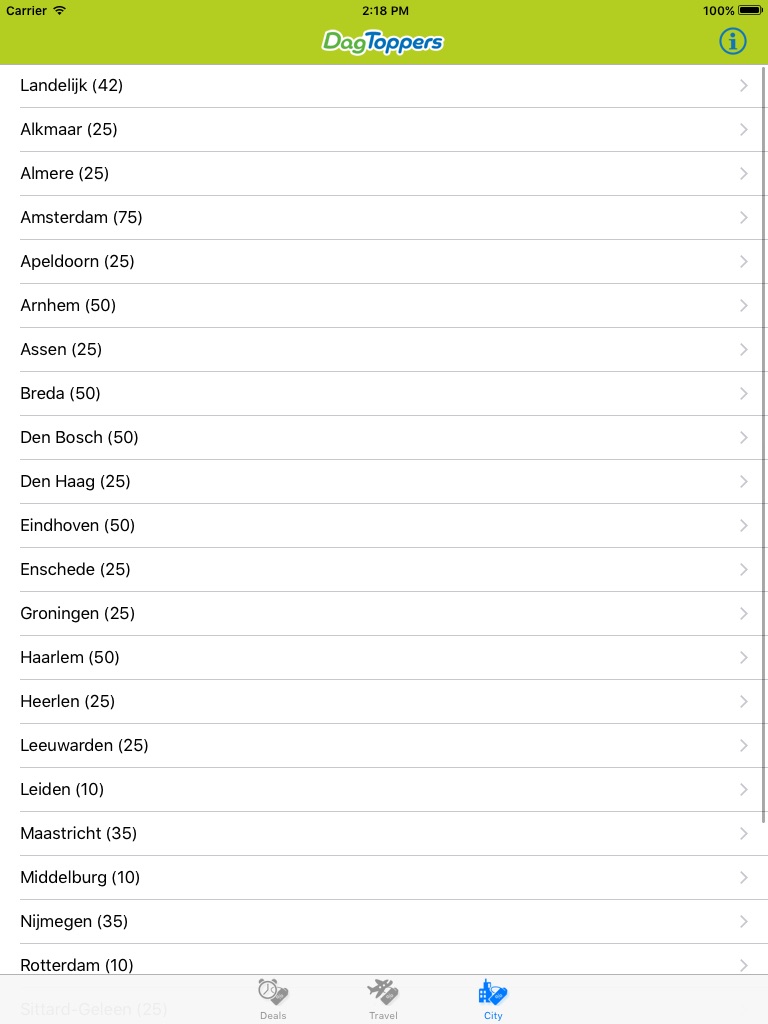The height and width of the screenshot is (1024, 768).
Task: Tap the arrow next to Groningen
Action: pos(743,614)
